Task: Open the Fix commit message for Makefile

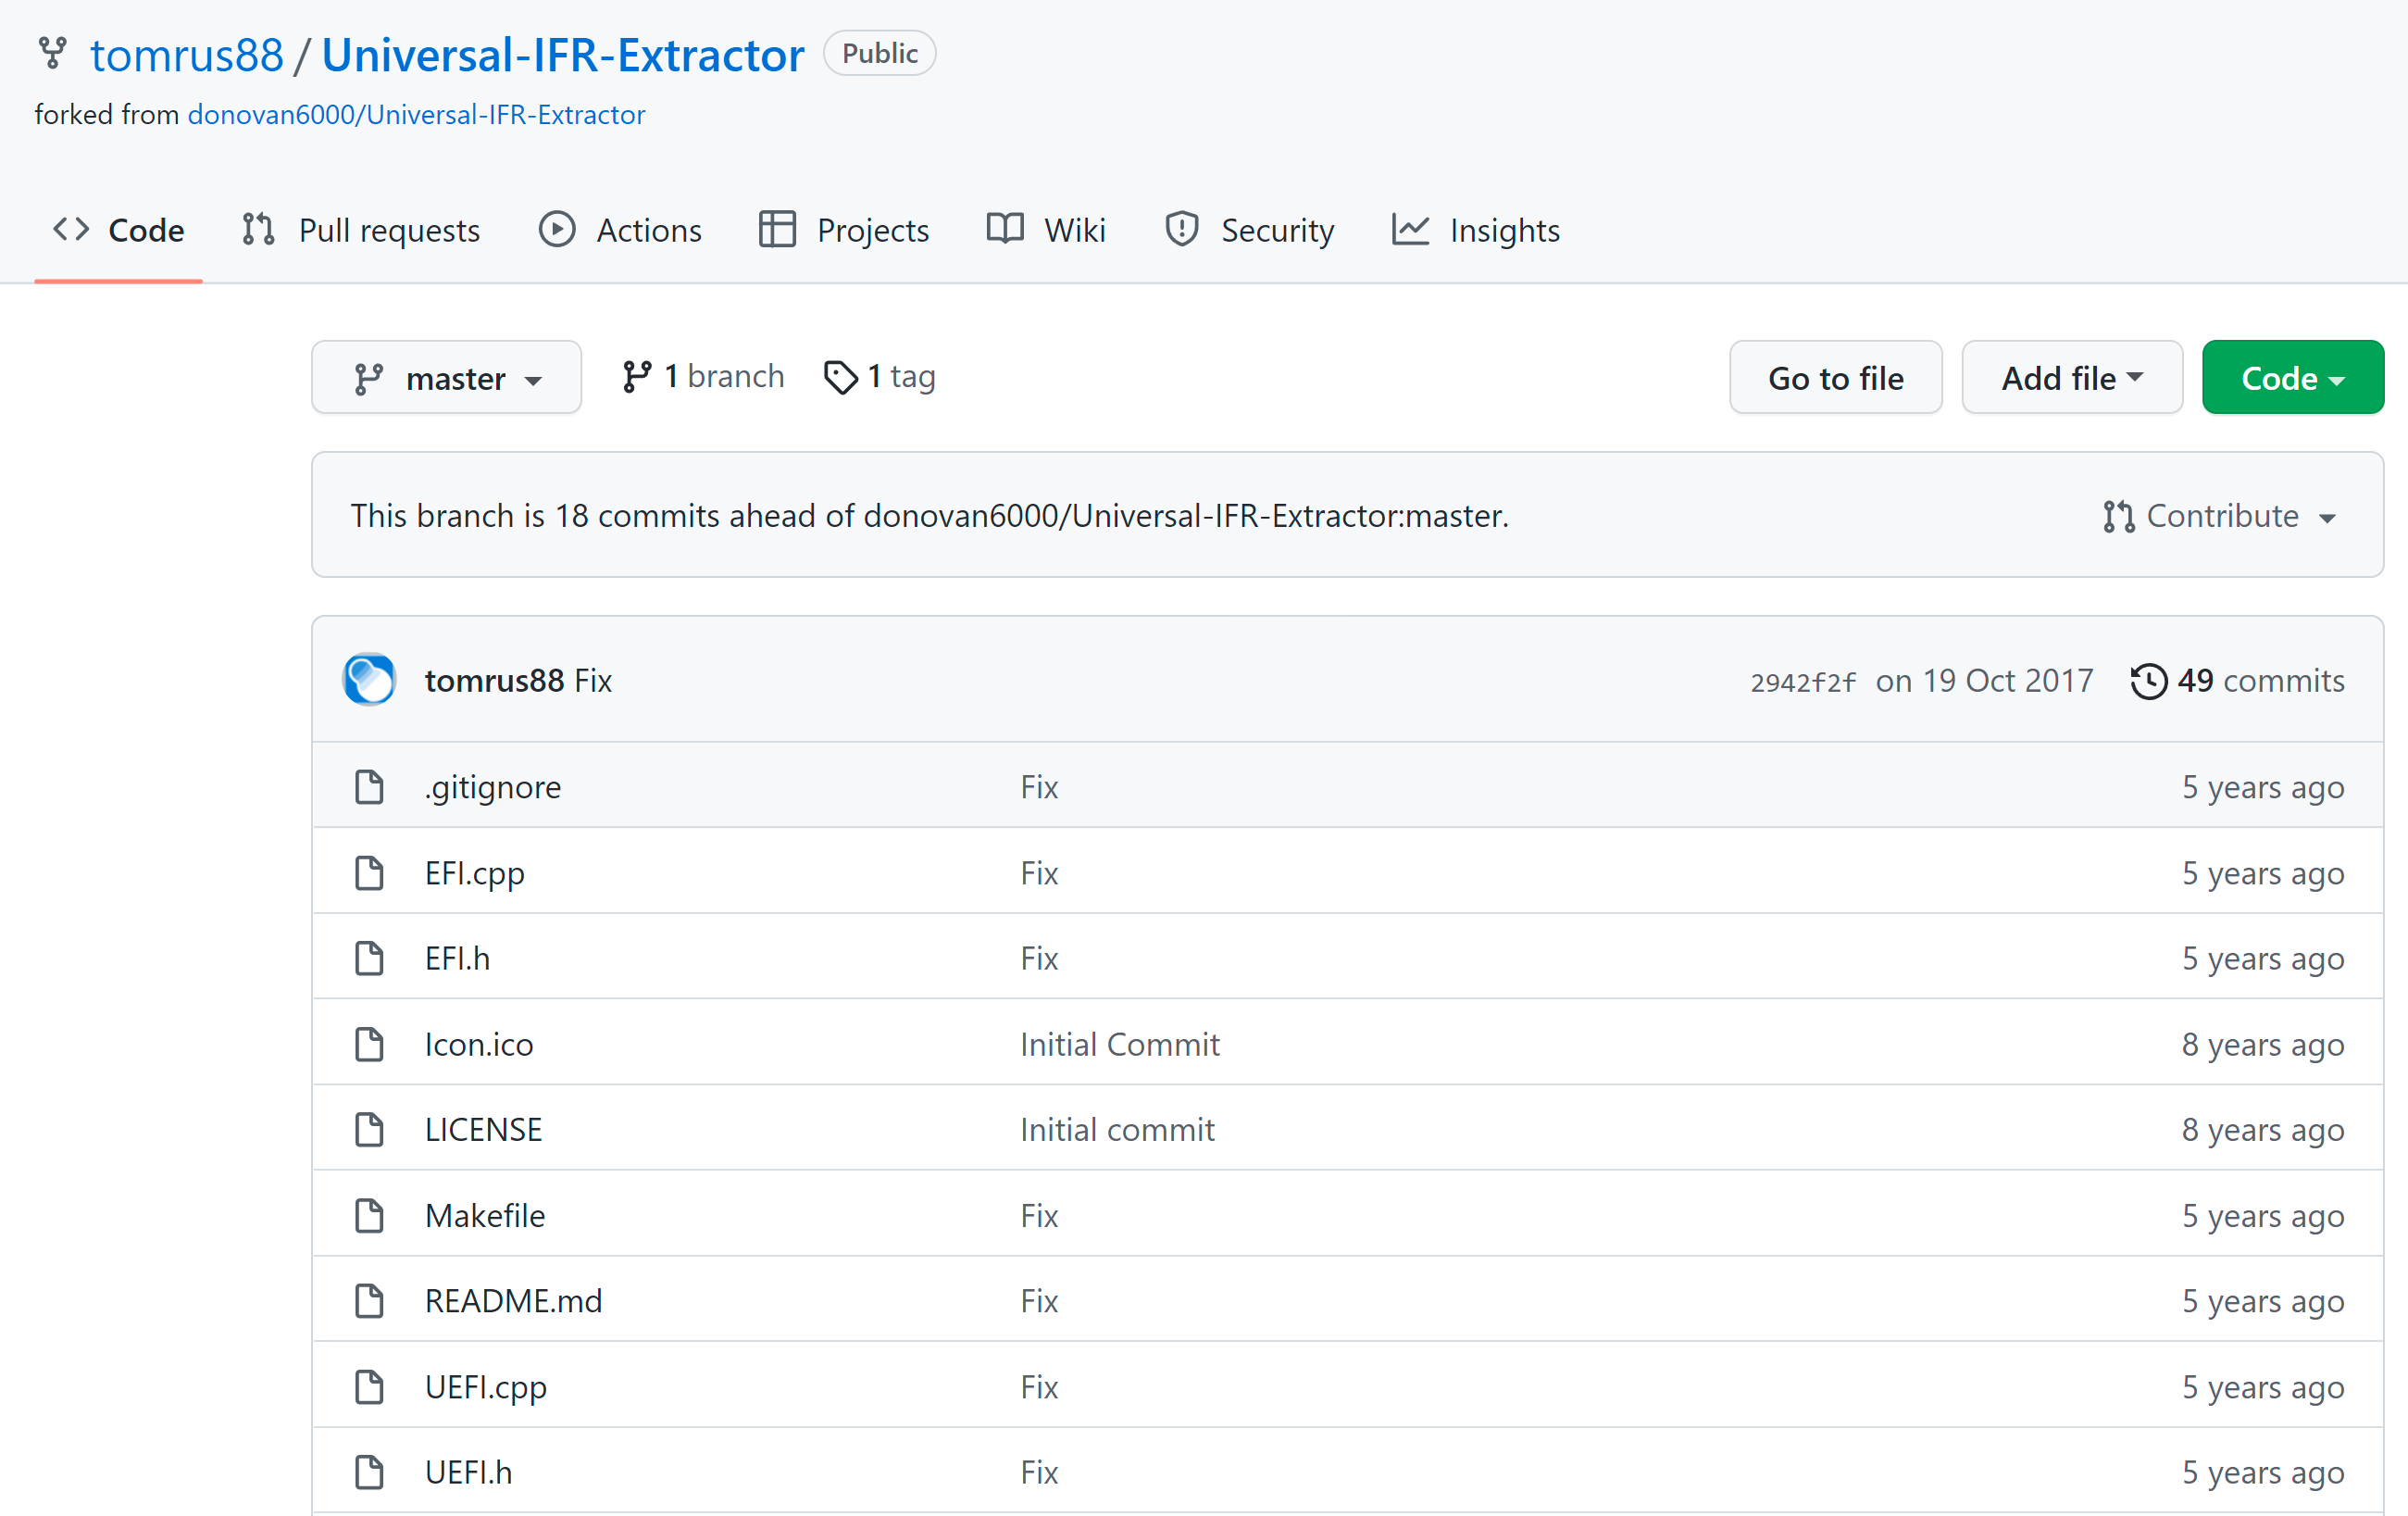Action: (1039, 1215)
